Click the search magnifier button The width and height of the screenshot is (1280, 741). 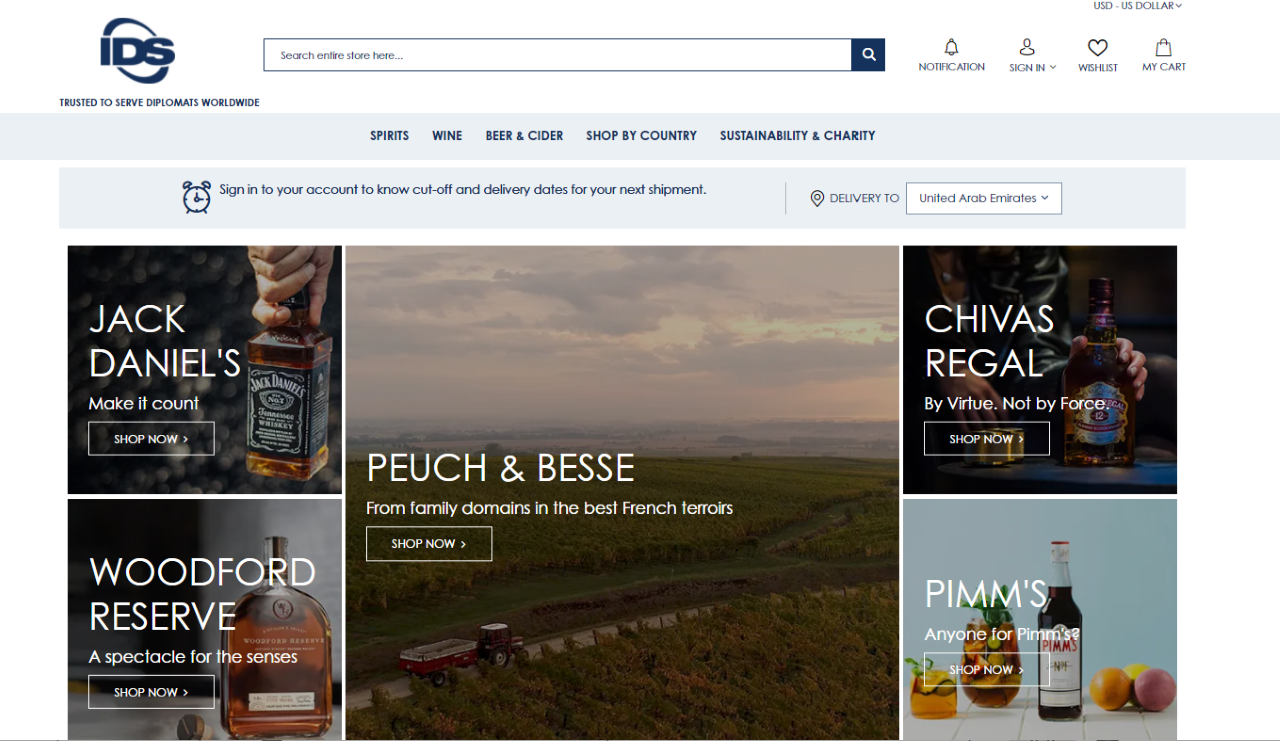[x=868, y=55]
